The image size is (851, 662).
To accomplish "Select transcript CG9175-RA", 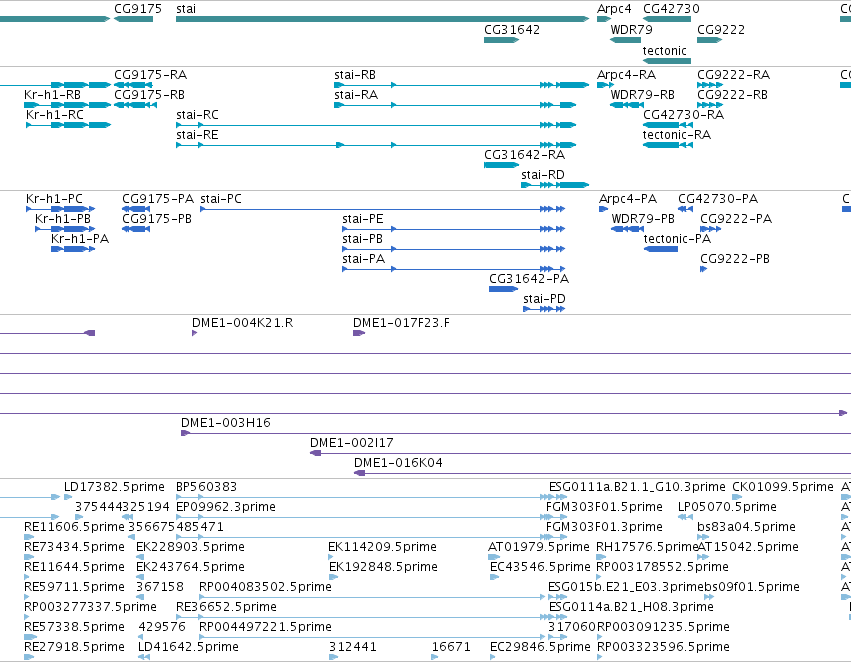I will [133, 85].
